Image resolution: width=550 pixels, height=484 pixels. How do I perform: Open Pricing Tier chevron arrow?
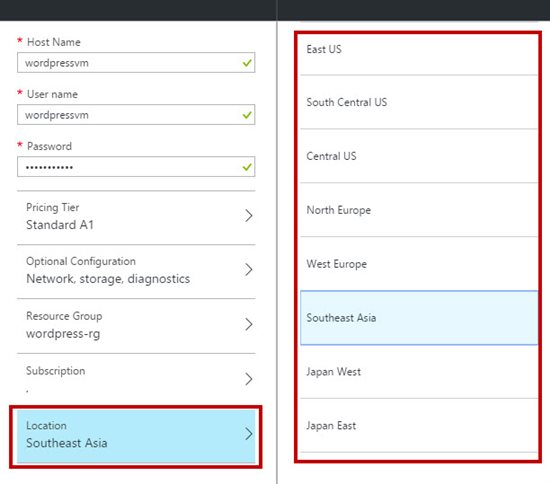249,216
